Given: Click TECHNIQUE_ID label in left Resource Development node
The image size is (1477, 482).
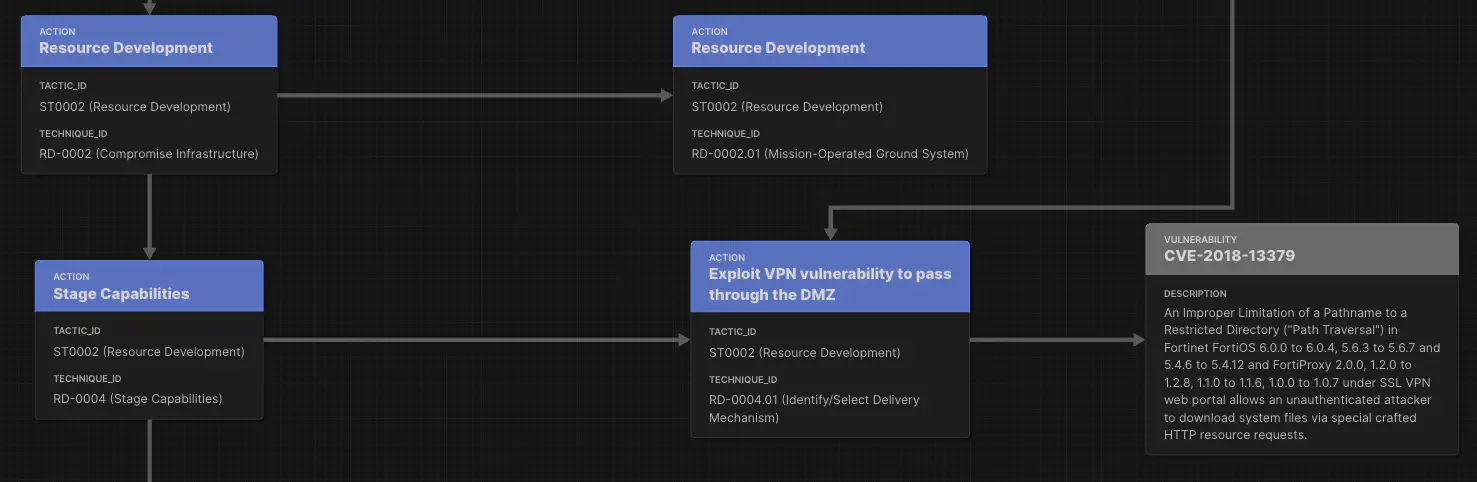Looking at the screenshot, I should point(73,134).
